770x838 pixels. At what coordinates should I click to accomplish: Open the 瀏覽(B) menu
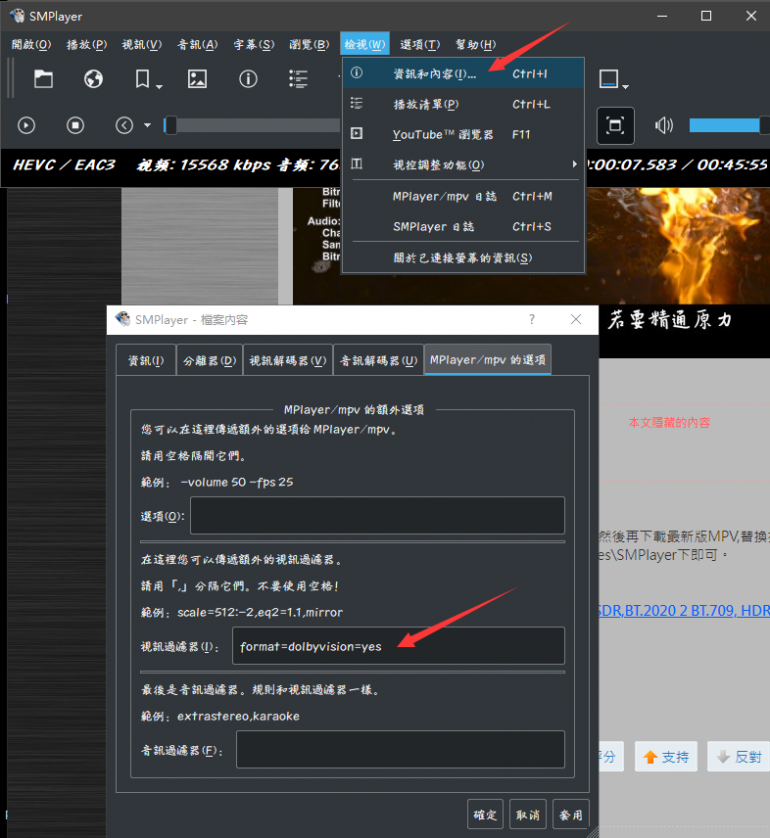tap(309, 44)
